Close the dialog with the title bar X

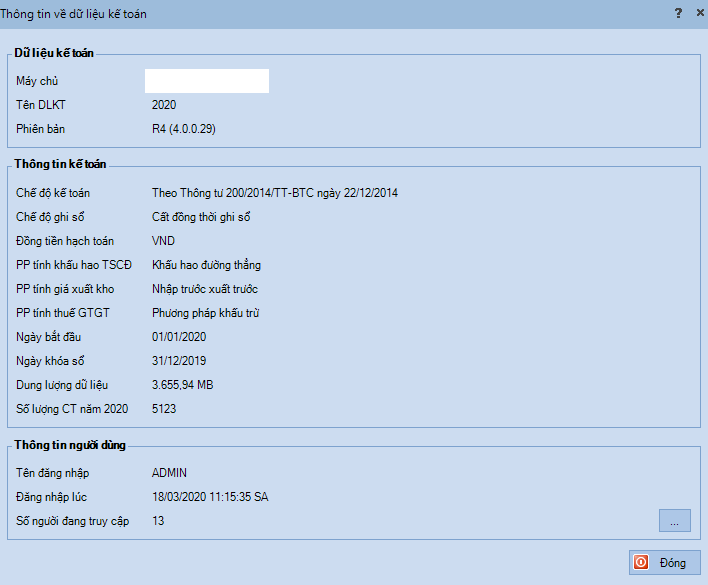(699, 13)
